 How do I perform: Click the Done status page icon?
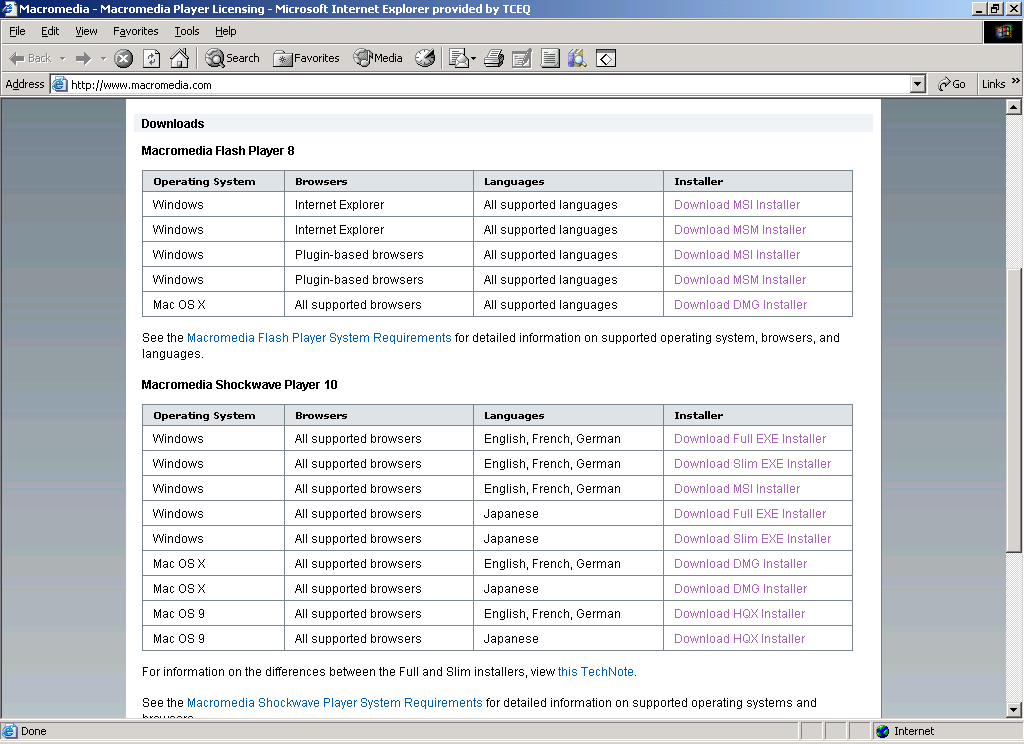point(9,731)
